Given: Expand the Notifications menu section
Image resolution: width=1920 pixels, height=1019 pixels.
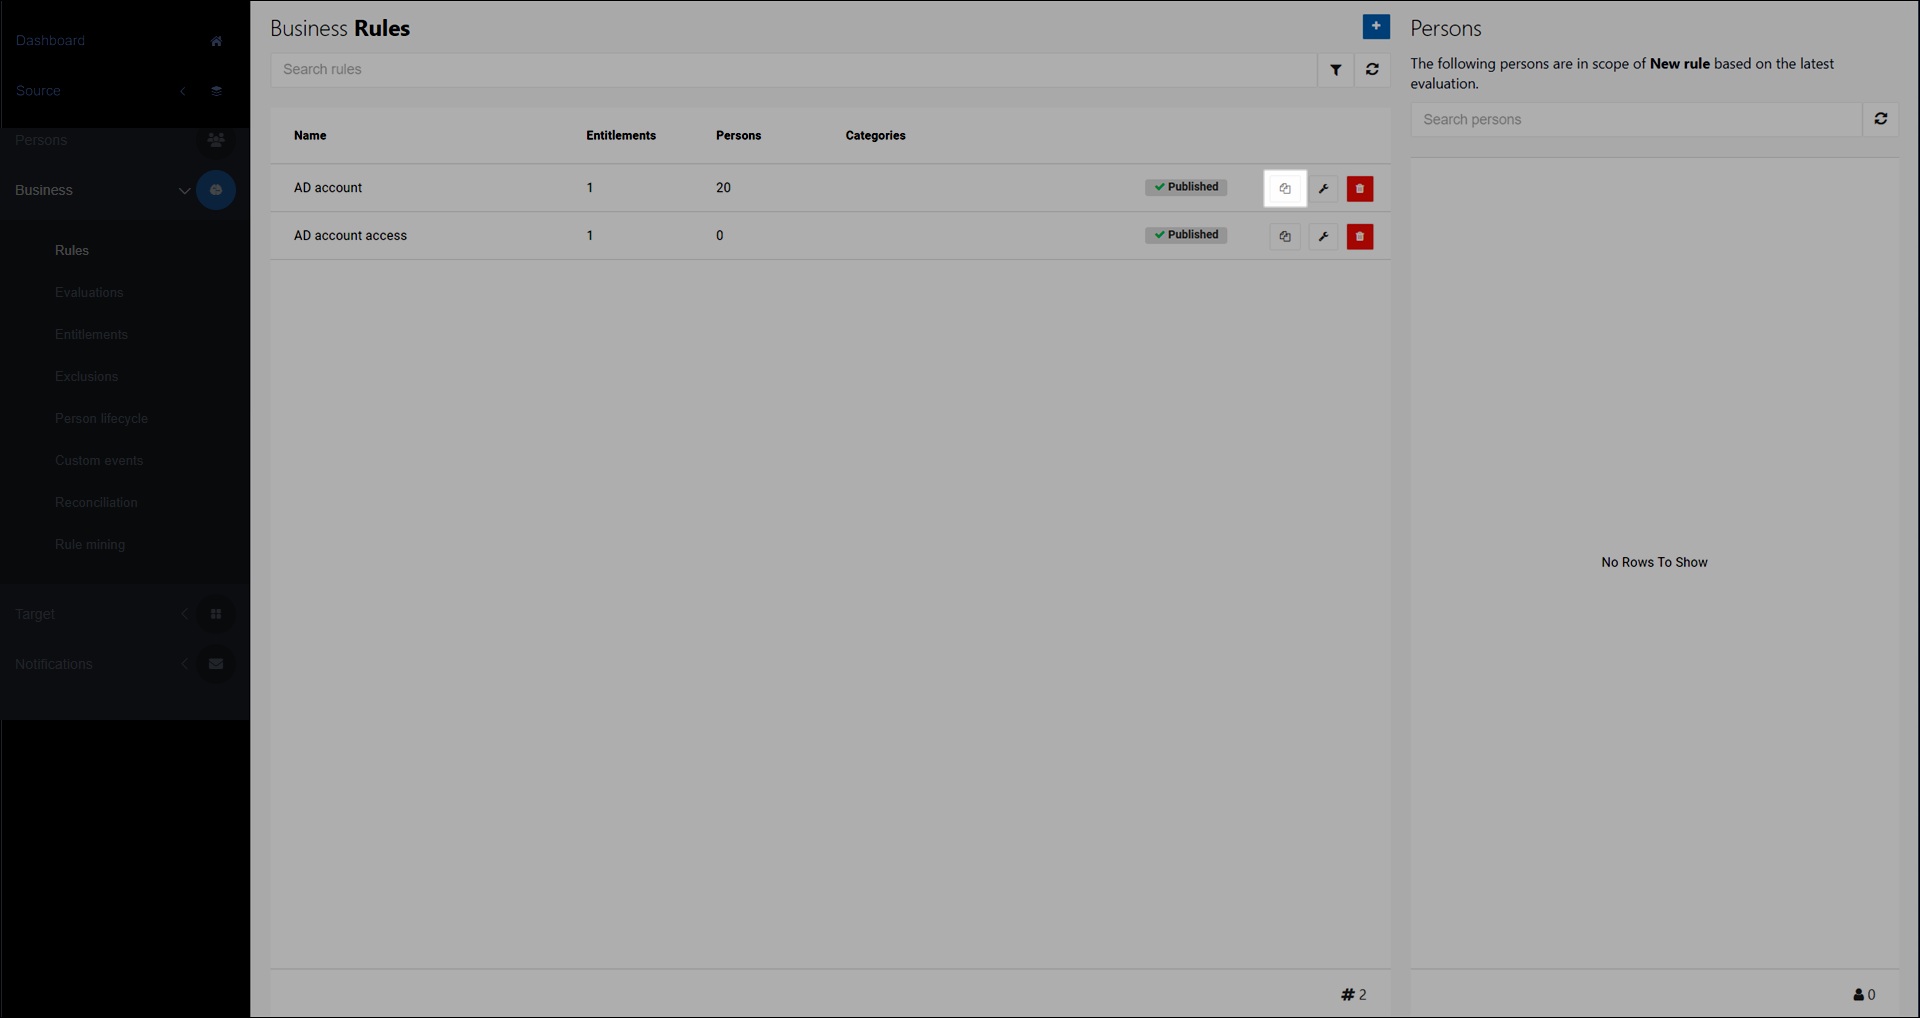Looking at the screenshot, I should tap(184, 664).
